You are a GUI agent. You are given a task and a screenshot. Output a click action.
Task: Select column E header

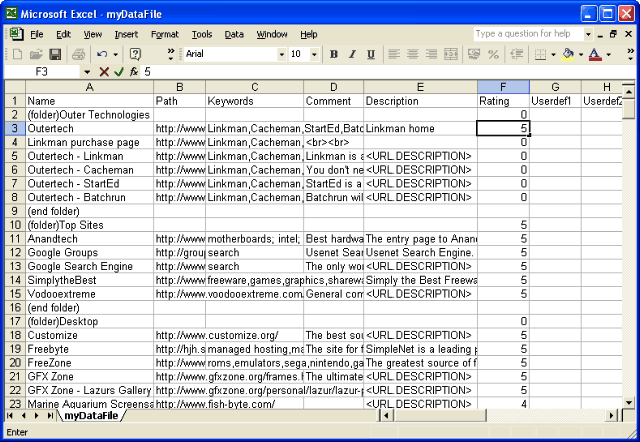tap(420, 87)
